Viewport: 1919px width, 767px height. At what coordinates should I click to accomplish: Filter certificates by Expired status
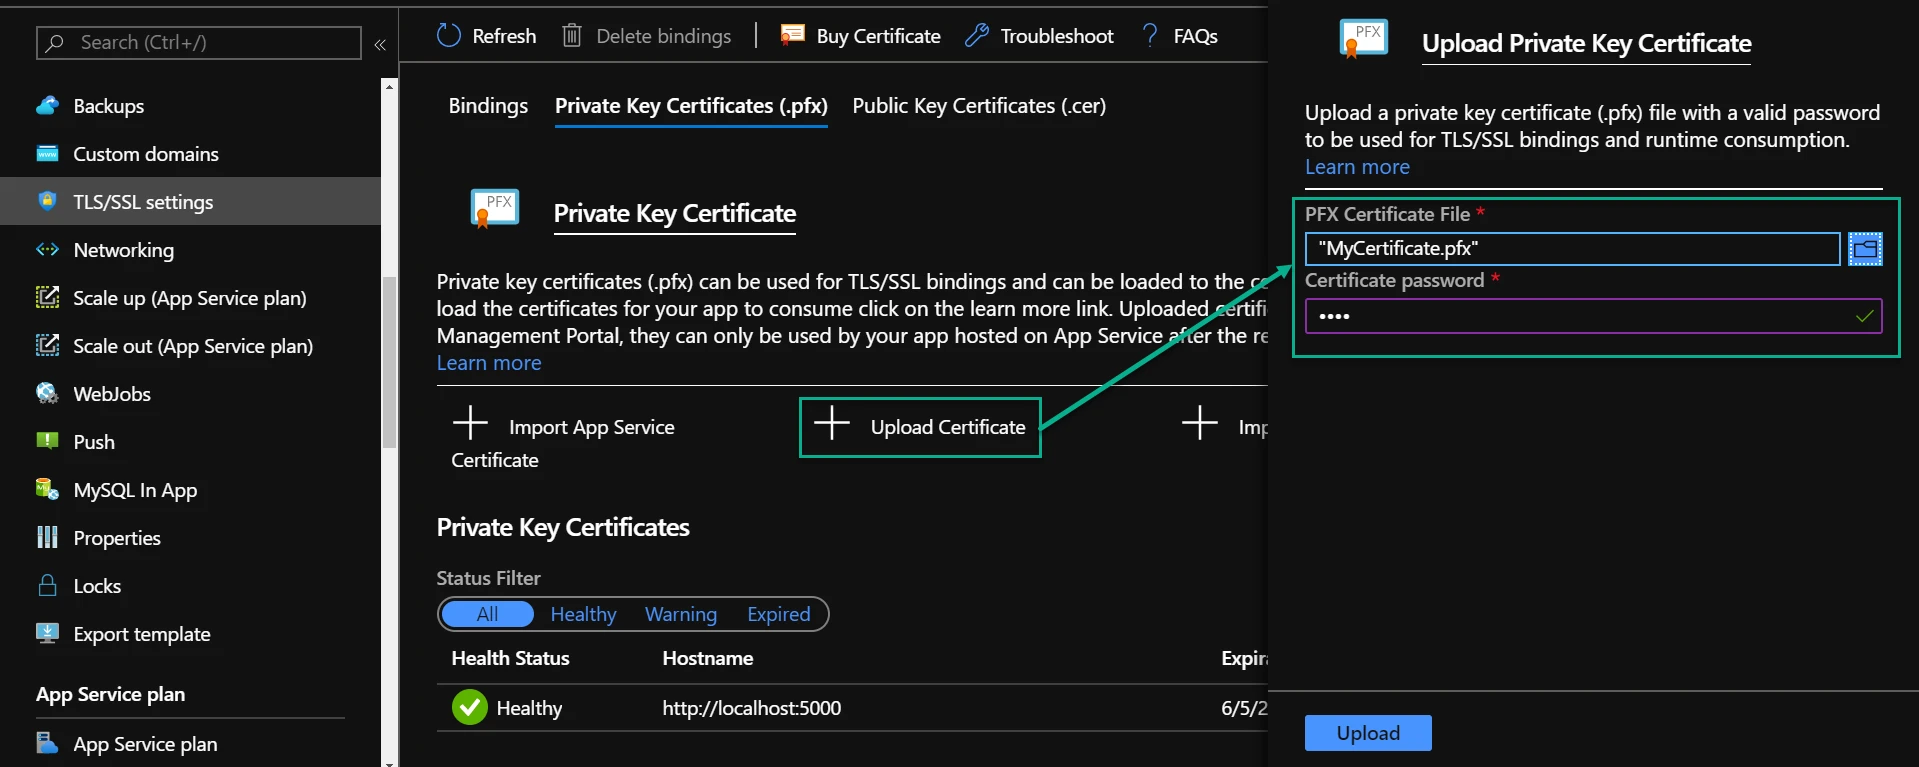(779, 614)
